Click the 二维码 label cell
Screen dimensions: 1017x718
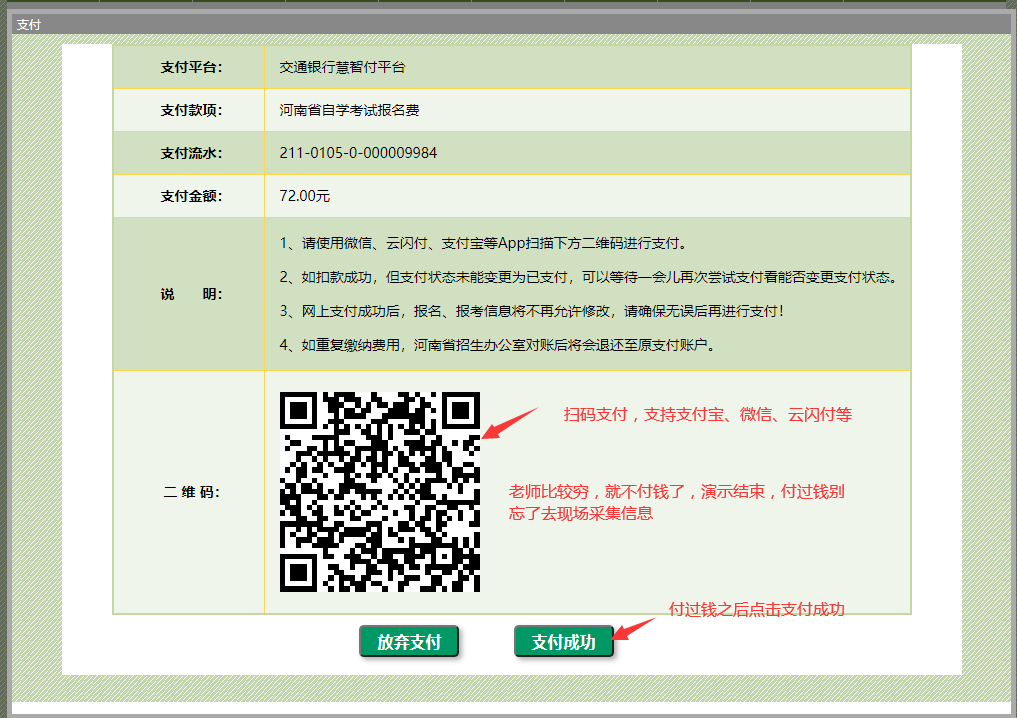point(189,492)
